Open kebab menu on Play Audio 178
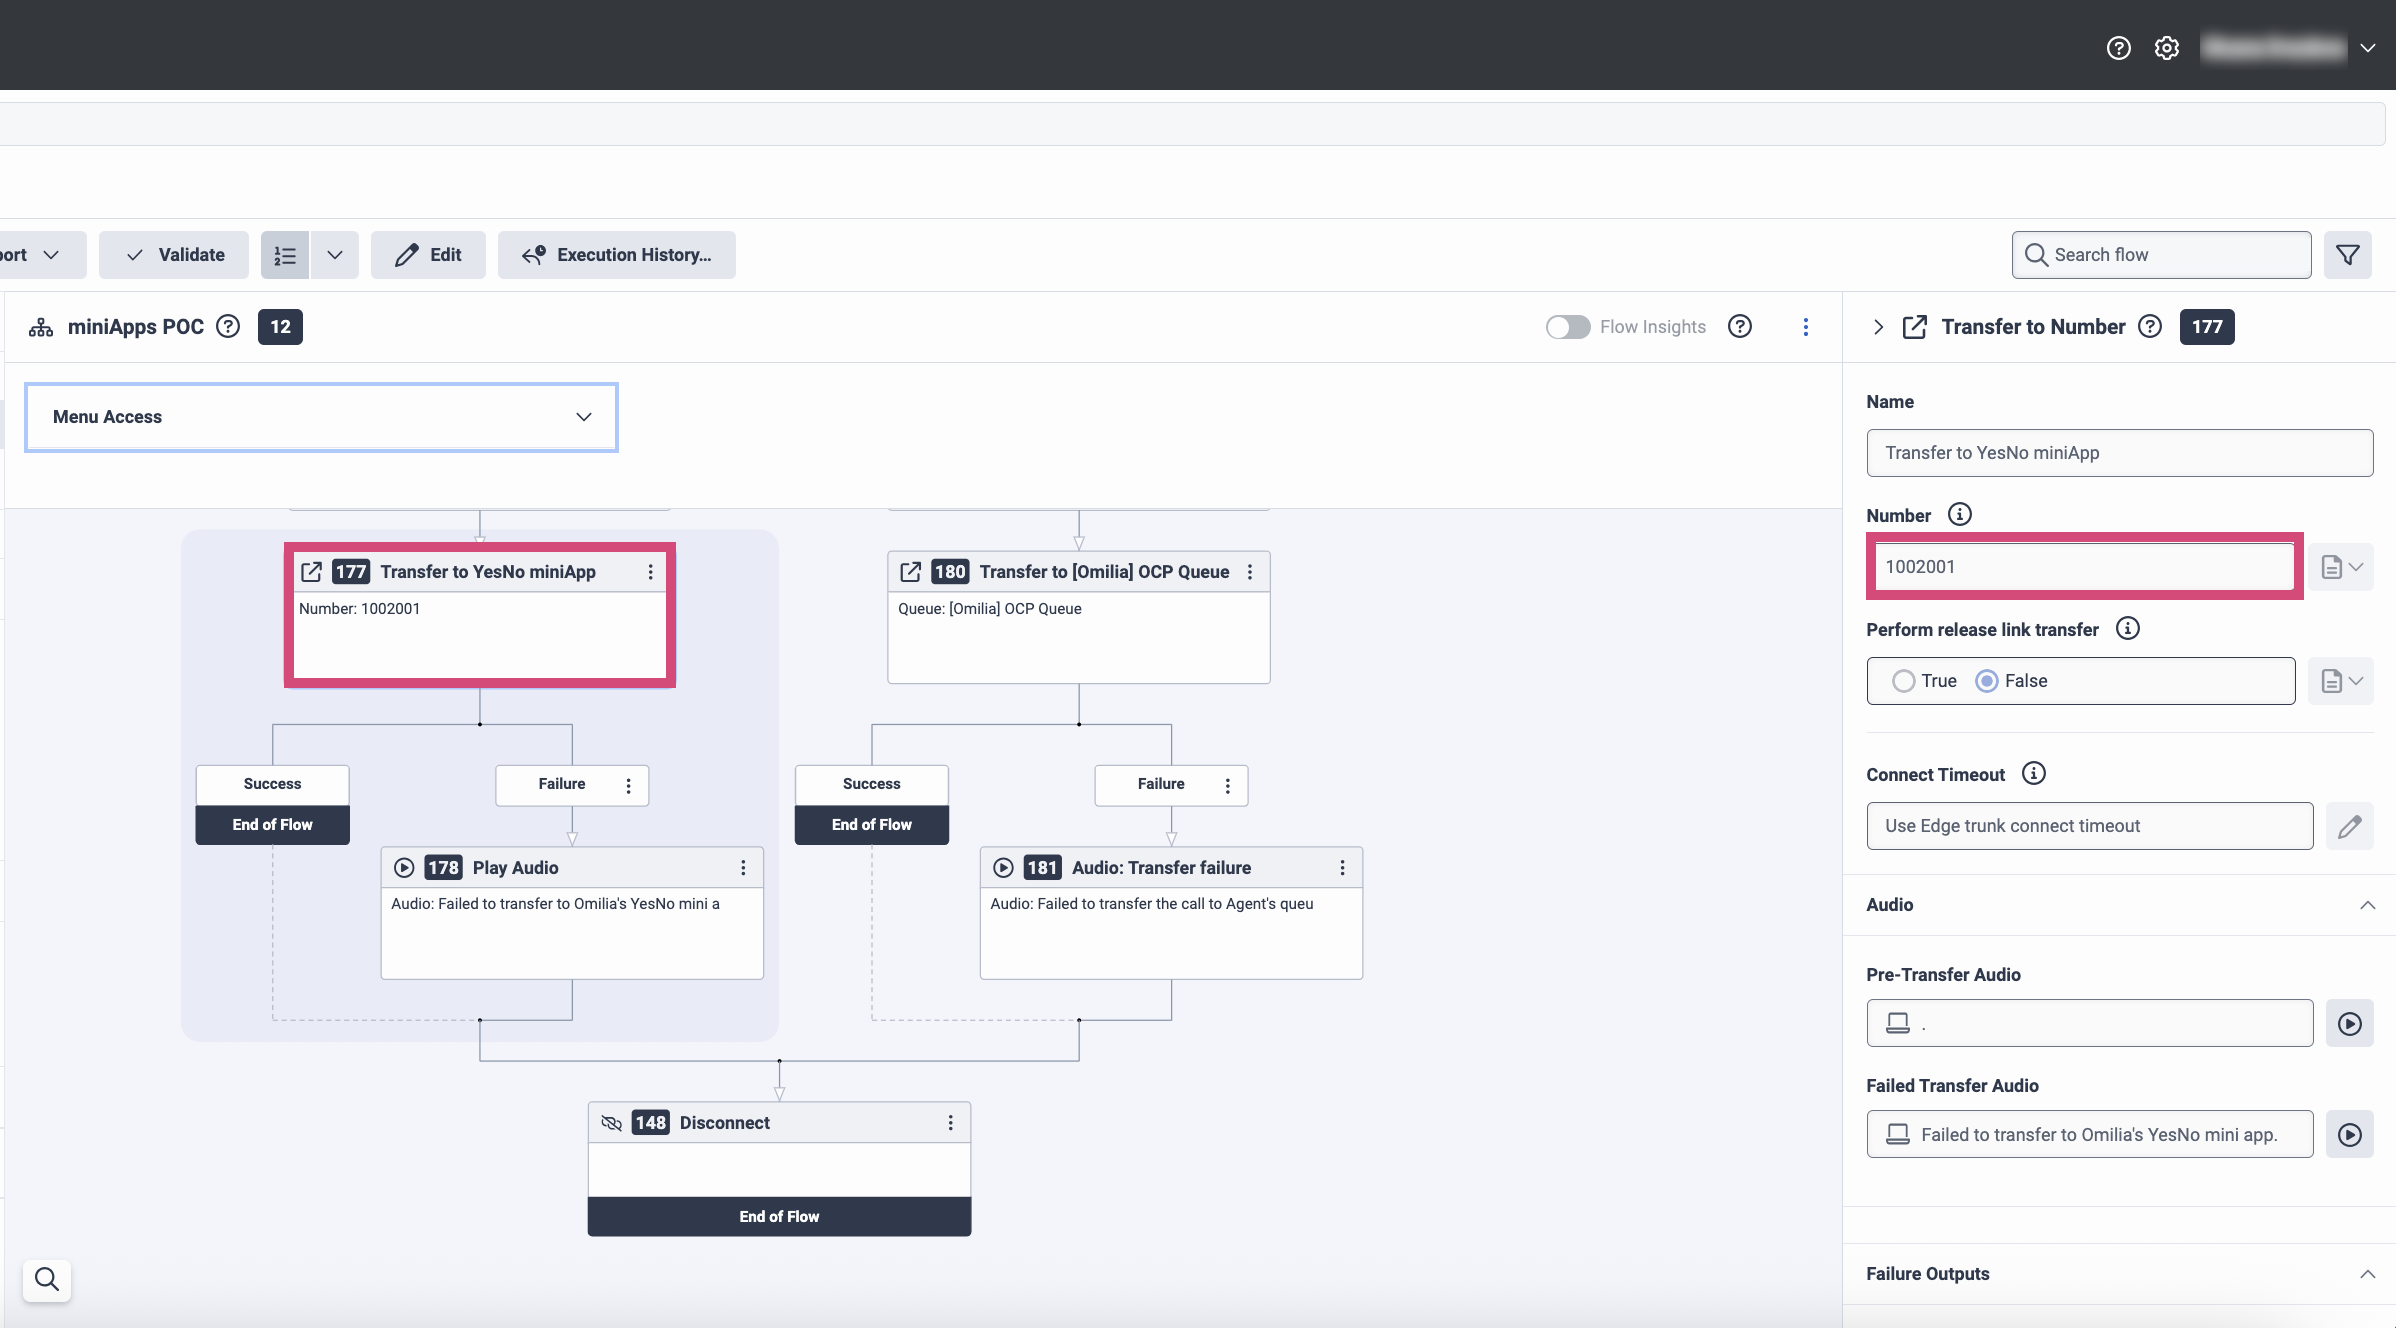 [743, 868]
